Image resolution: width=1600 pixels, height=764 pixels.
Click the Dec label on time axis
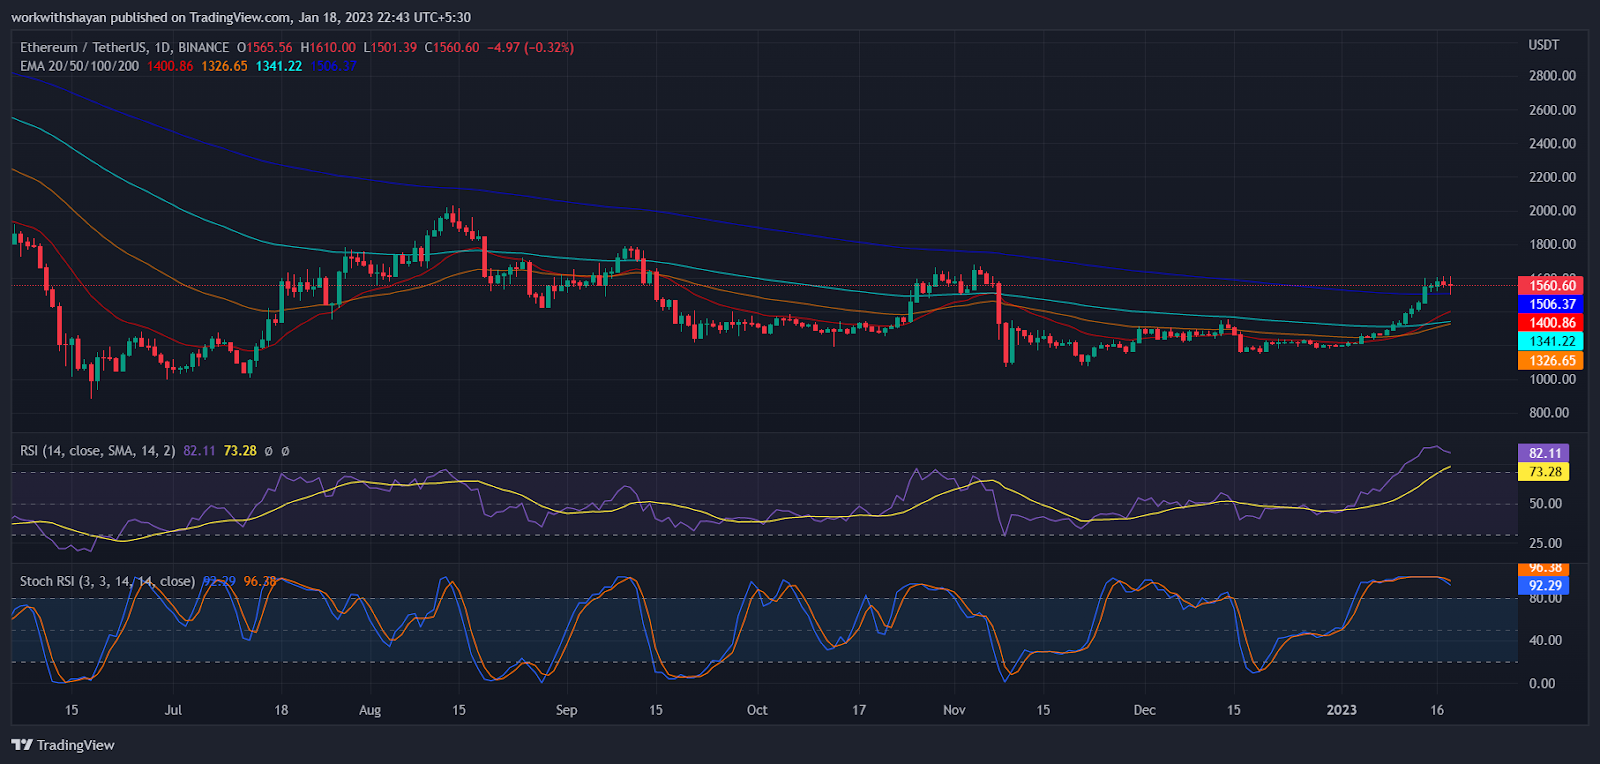[x=1145, y=710]
